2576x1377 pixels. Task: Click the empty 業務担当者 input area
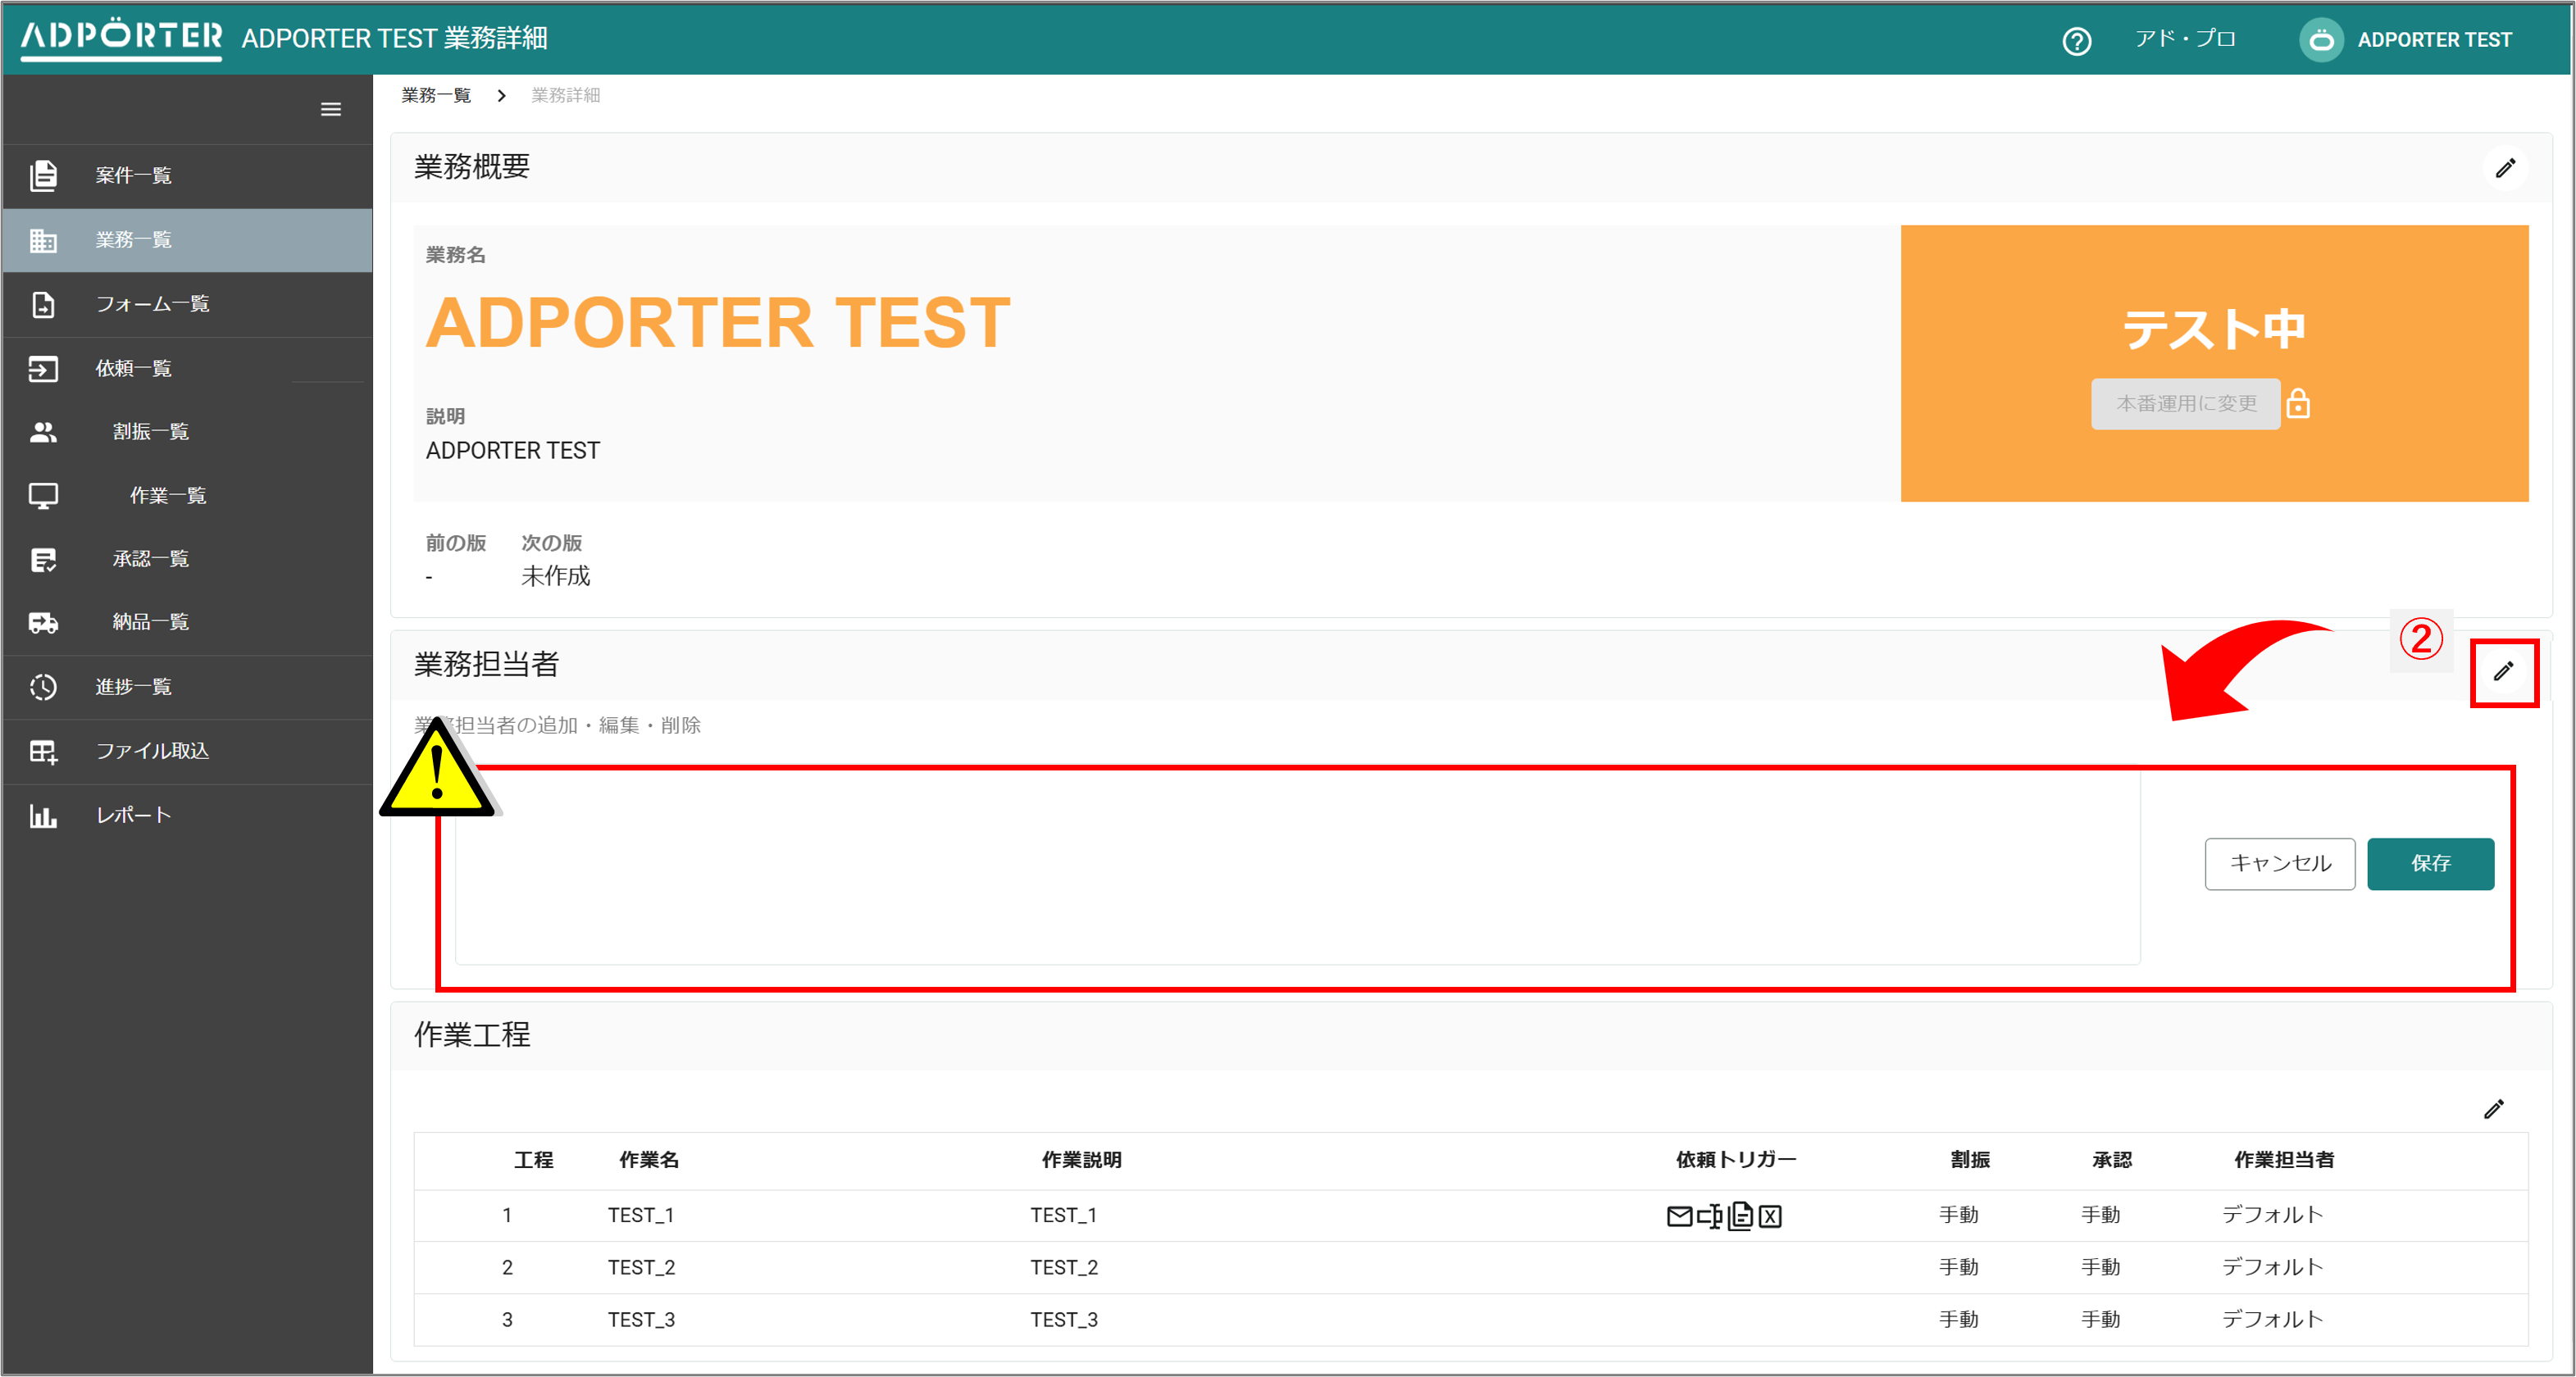(x=1297, y=868)
